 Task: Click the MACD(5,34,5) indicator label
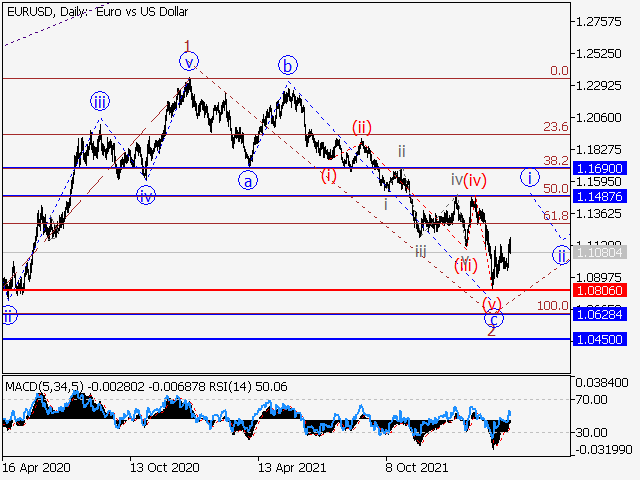tap(44, 386)
